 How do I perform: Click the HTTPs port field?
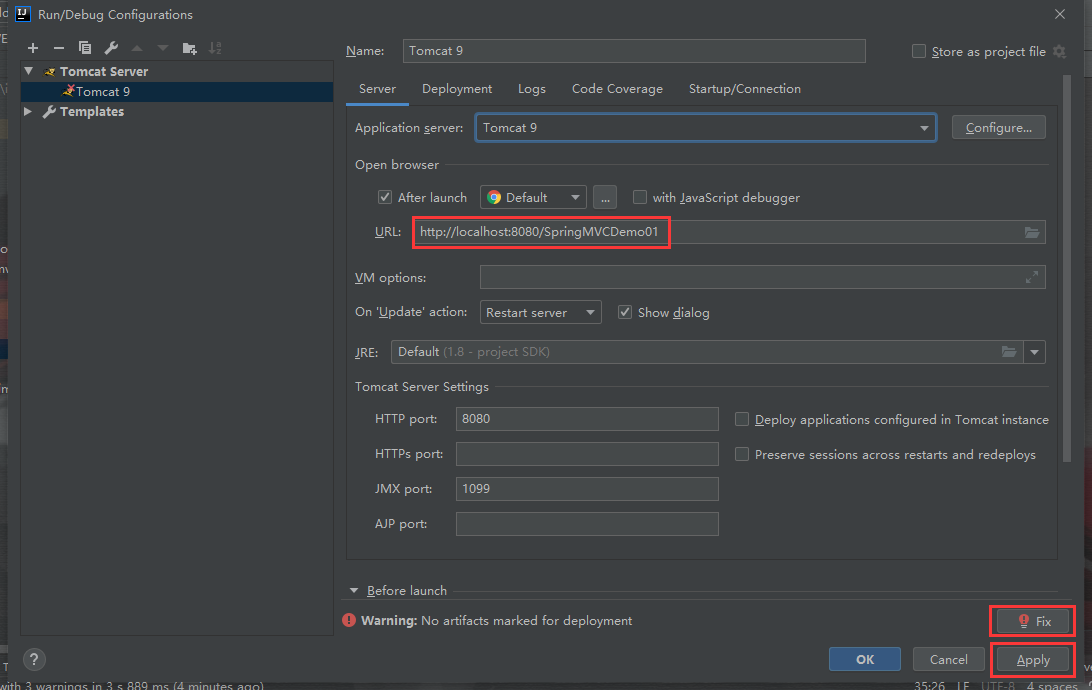(587, 454)
